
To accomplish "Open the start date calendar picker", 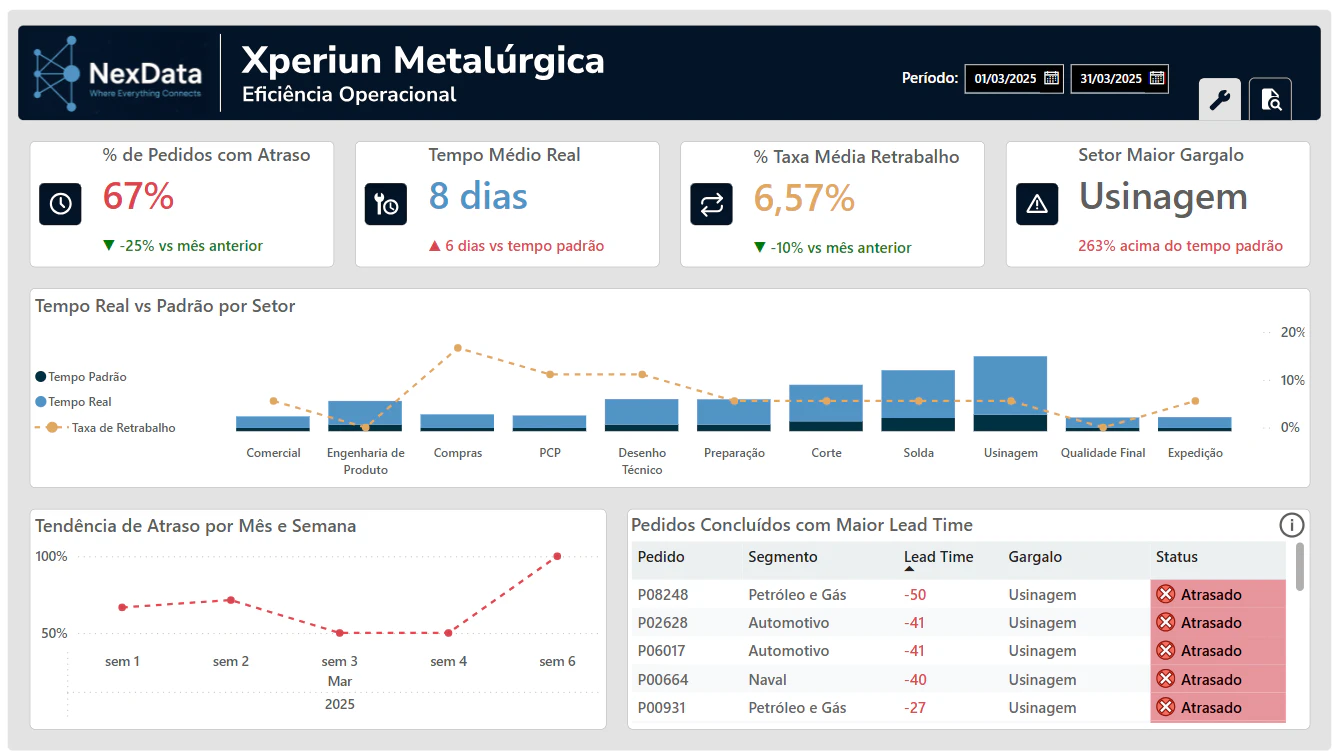I will click(1051, 78).
